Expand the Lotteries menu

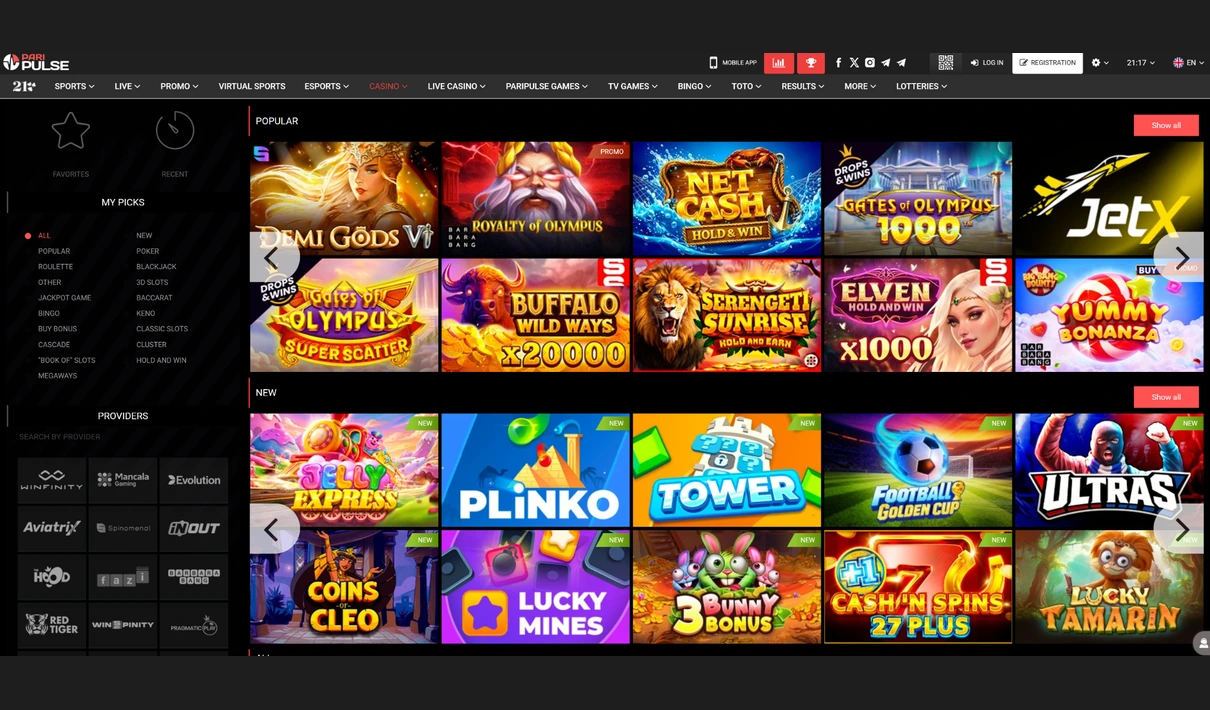click(921, 87)
